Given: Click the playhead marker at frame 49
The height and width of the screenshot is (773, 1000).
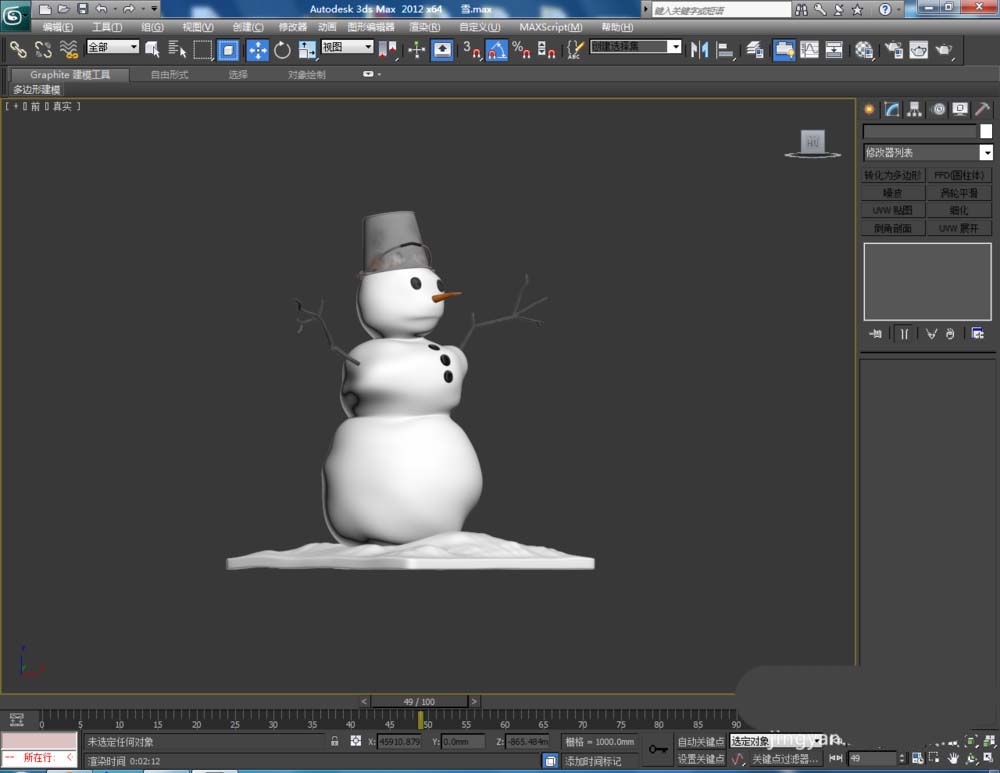Looking at the screenshot, I should [x=420, y=720].
